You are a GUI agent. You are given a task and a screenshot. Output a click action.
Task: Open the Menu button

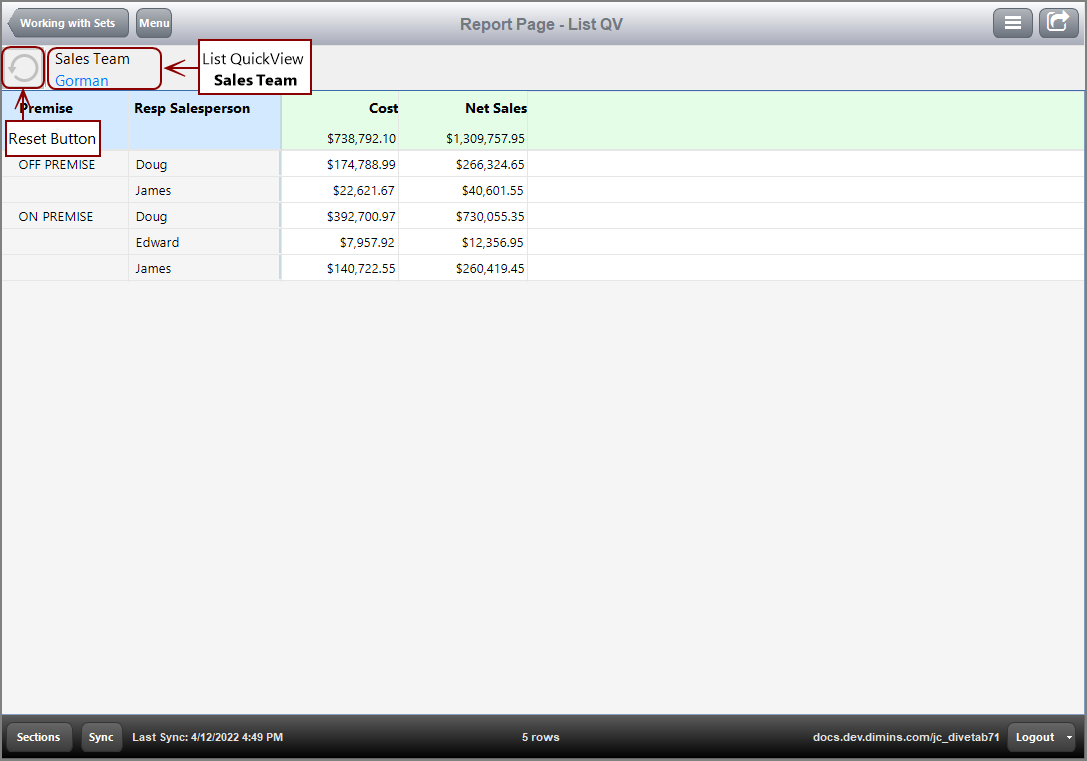[153, 22]
